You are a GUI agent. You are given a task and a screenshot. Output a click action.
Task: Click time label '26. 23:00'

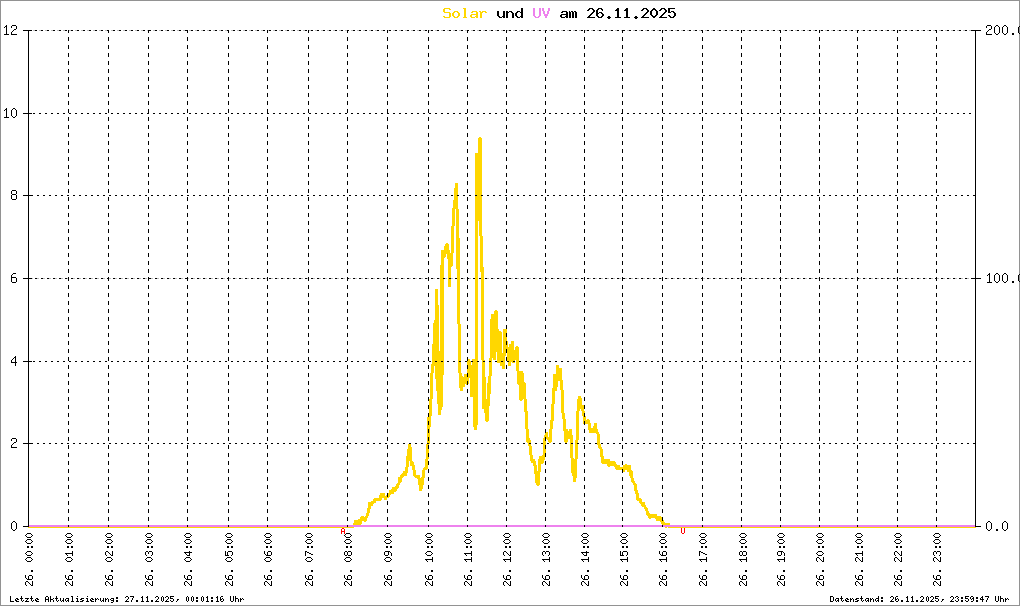point(937,559)
